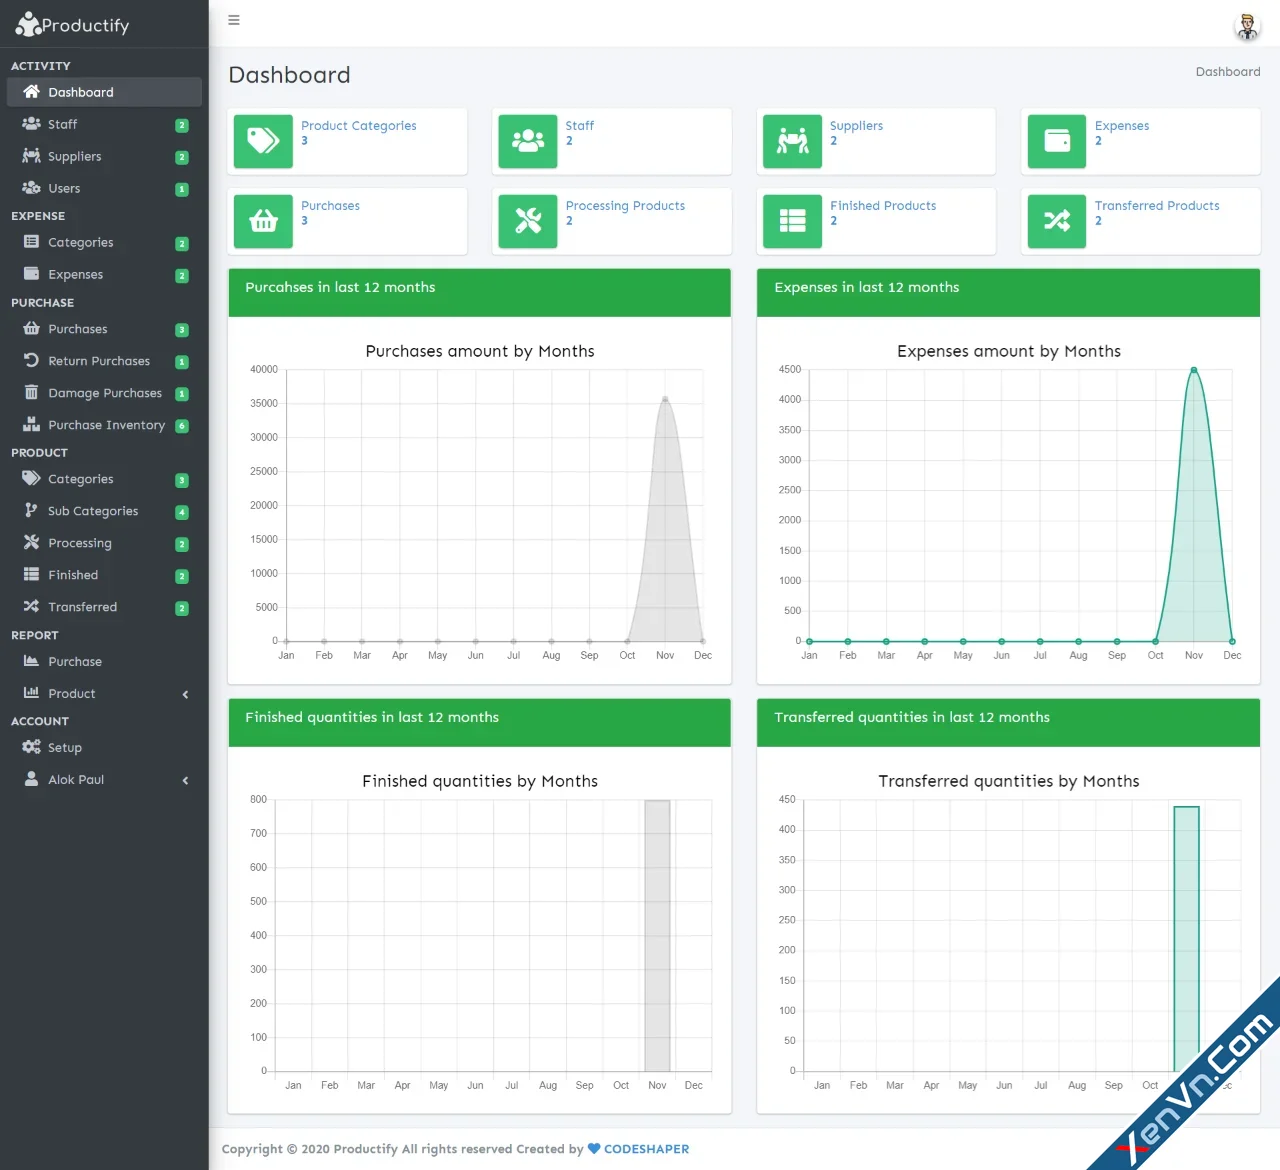1280x1170 pixels.
Task: Select the Transferred Products shuffle icon
Action: pyautogui.click(x=1056, y=221)
